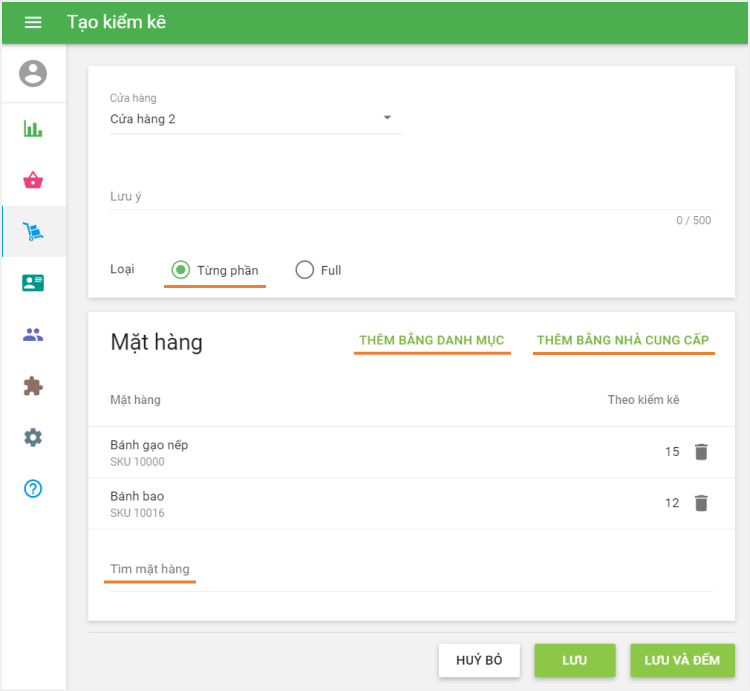
Task: Open the employees ID card icon
Action: tap(33, 283)
